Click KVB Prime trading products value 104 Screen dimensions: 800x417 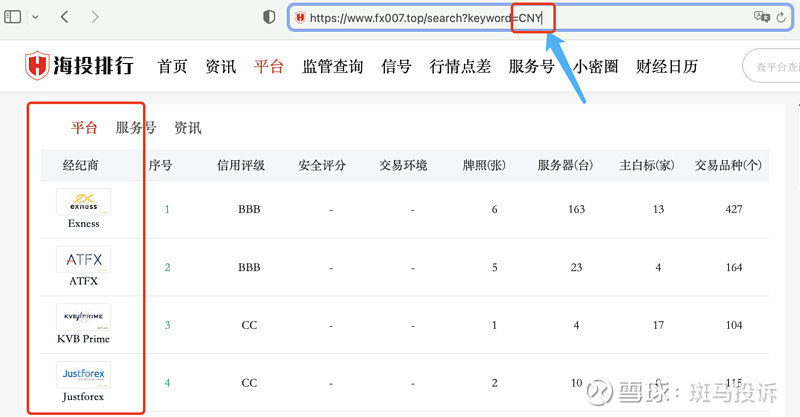pyautogui.click(x=734, y=325)
